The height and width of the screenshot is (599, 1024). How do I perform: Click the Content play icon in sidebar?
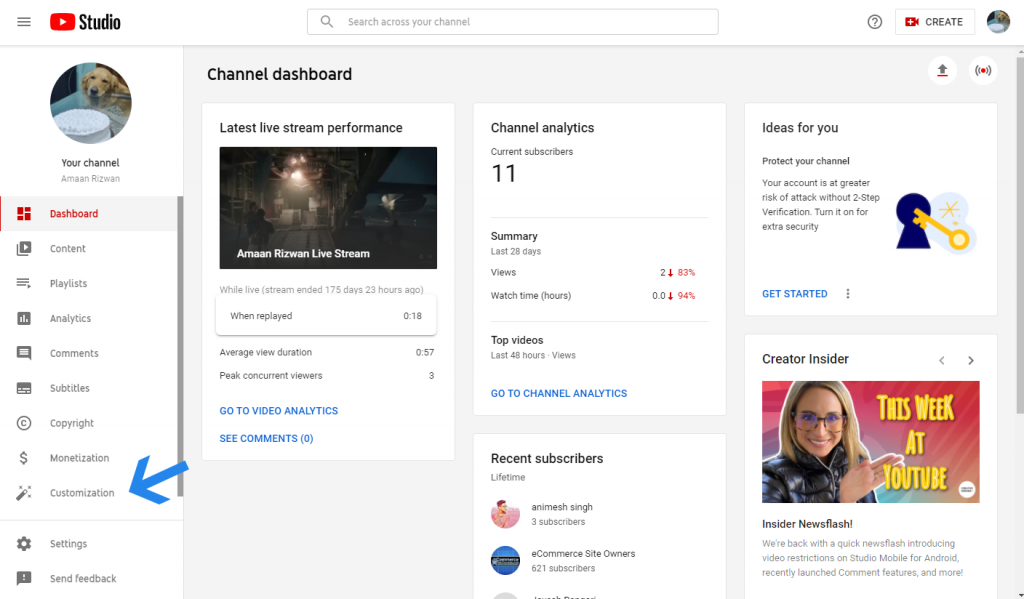point(24,248)
